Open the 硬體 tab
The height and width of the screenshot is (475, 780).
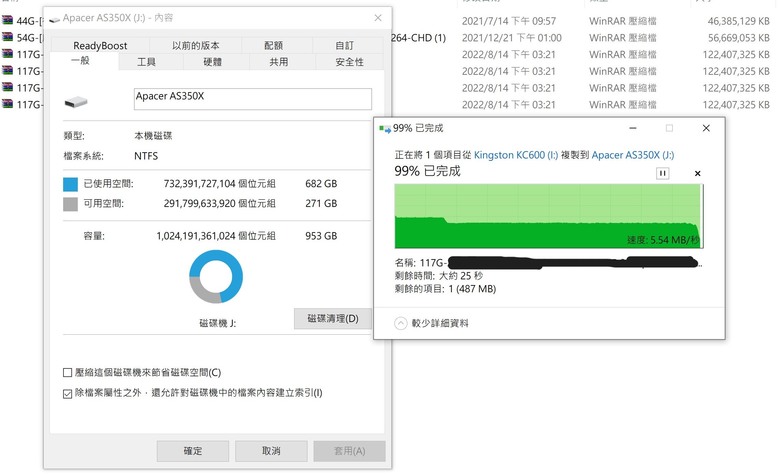(x=212, y=62)
